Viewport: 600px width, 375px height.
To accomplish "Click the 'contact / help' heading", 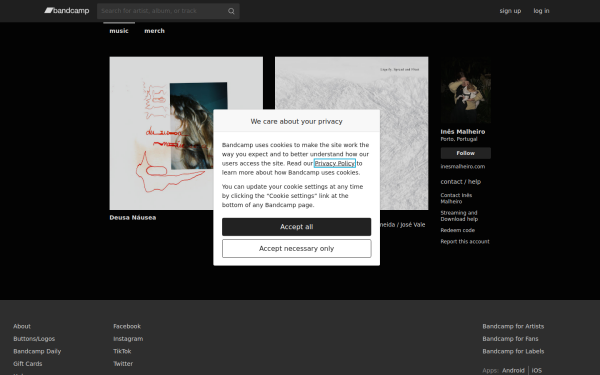I will [461, 182].
